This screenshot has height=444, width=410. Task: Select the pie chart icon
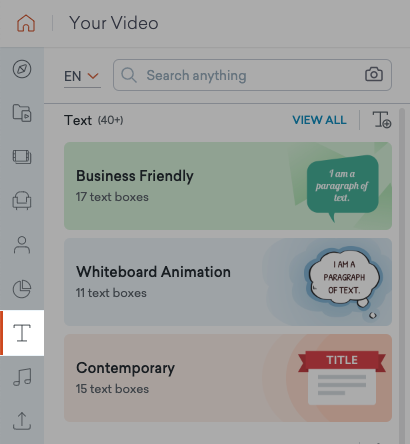[x=22, y=289]
